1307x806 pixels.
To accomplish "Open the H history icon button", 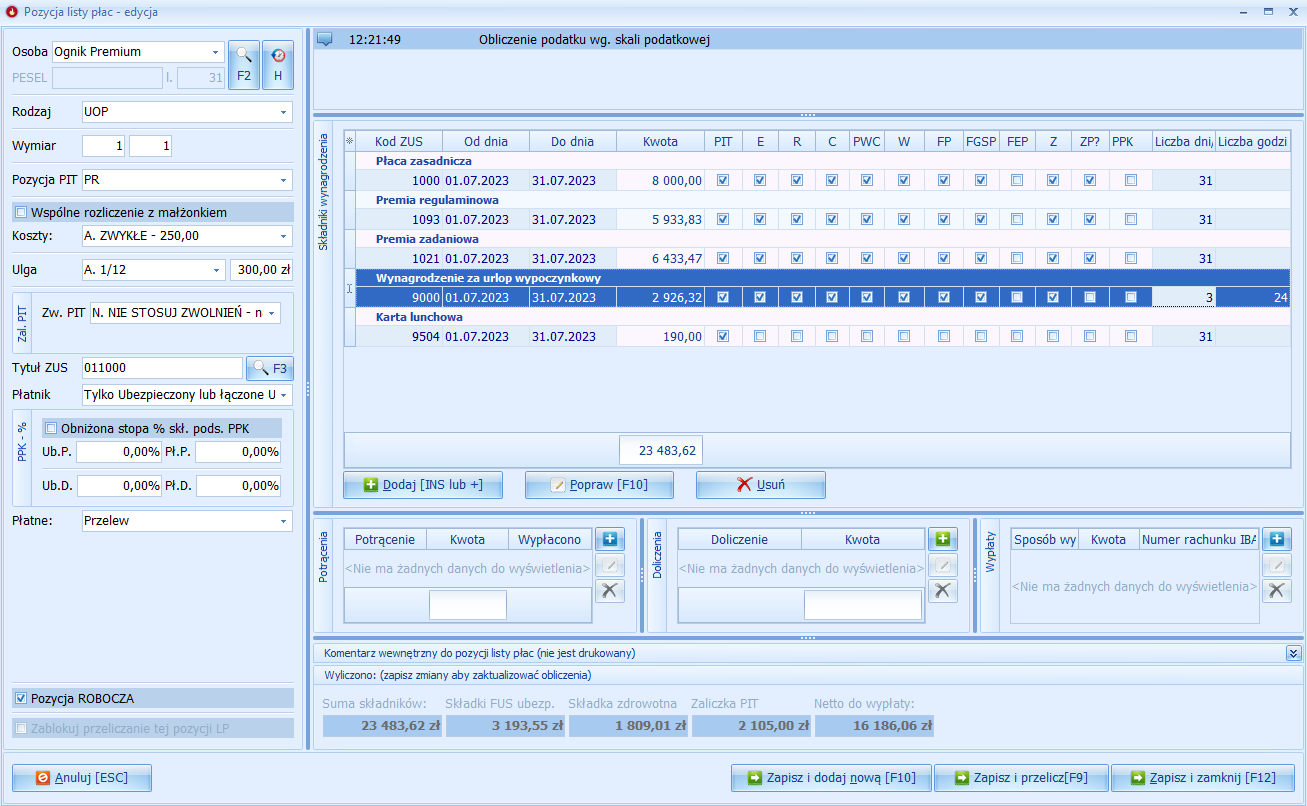I will click(x=278, y=65).
